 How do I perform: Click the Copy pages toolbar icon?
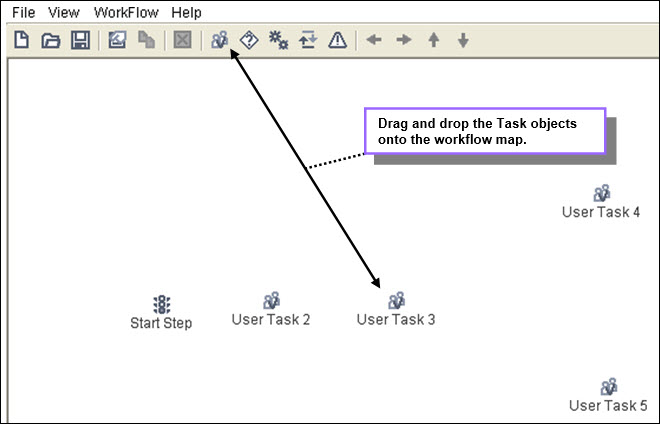coord(146,40)
